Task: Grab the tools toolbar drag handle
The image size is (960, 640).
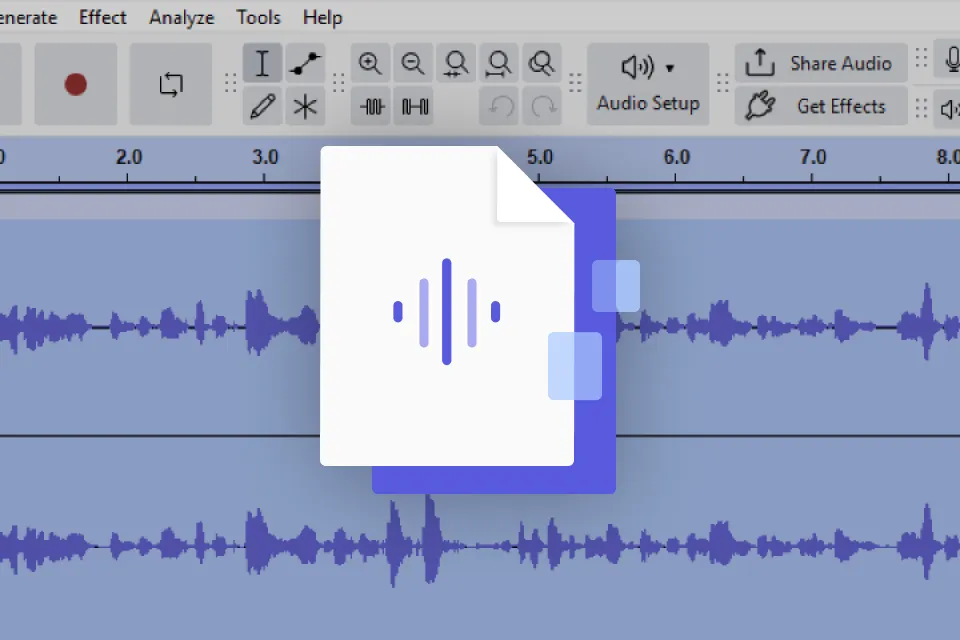Action: pyautogui.click(x=230, y=83)
